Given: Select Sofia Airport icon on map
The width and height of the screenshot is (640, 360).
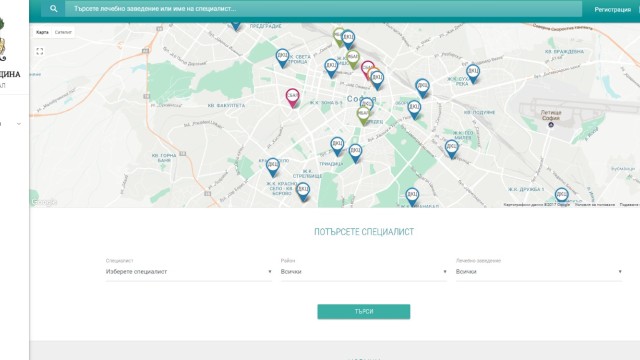Looking at the screenshot, I should tap(551, 124).
